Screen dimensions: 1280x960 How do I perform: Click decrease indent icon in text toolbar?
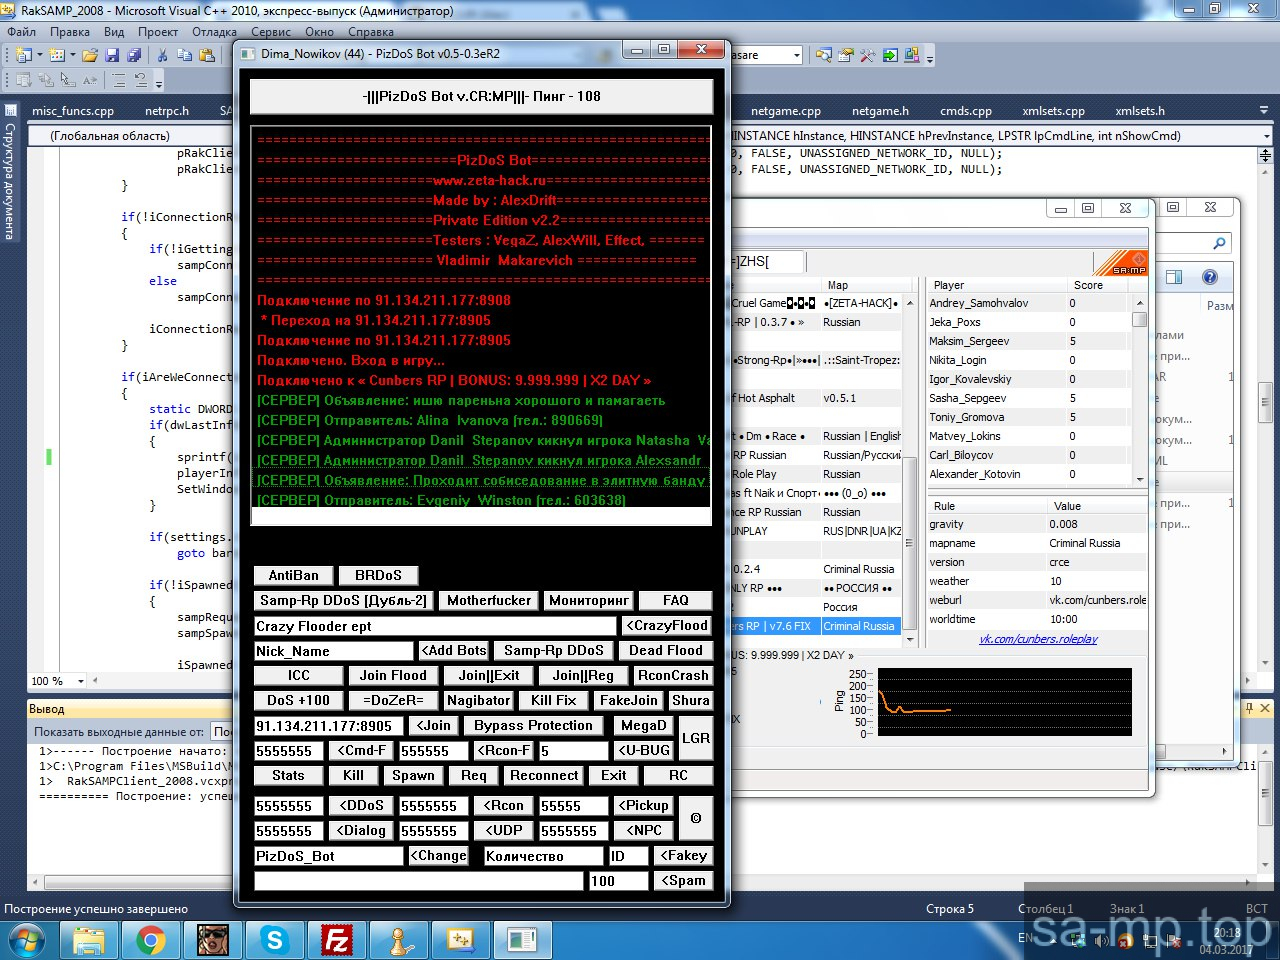pyautogui.click(x=120, y=80)
